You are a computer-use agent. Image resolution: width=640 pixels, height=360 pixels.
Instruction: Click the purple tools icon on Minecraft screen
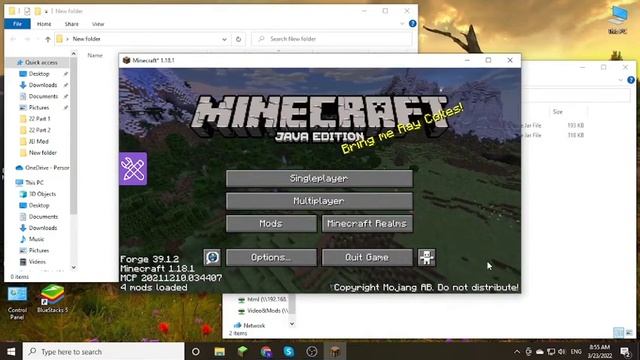133,169
